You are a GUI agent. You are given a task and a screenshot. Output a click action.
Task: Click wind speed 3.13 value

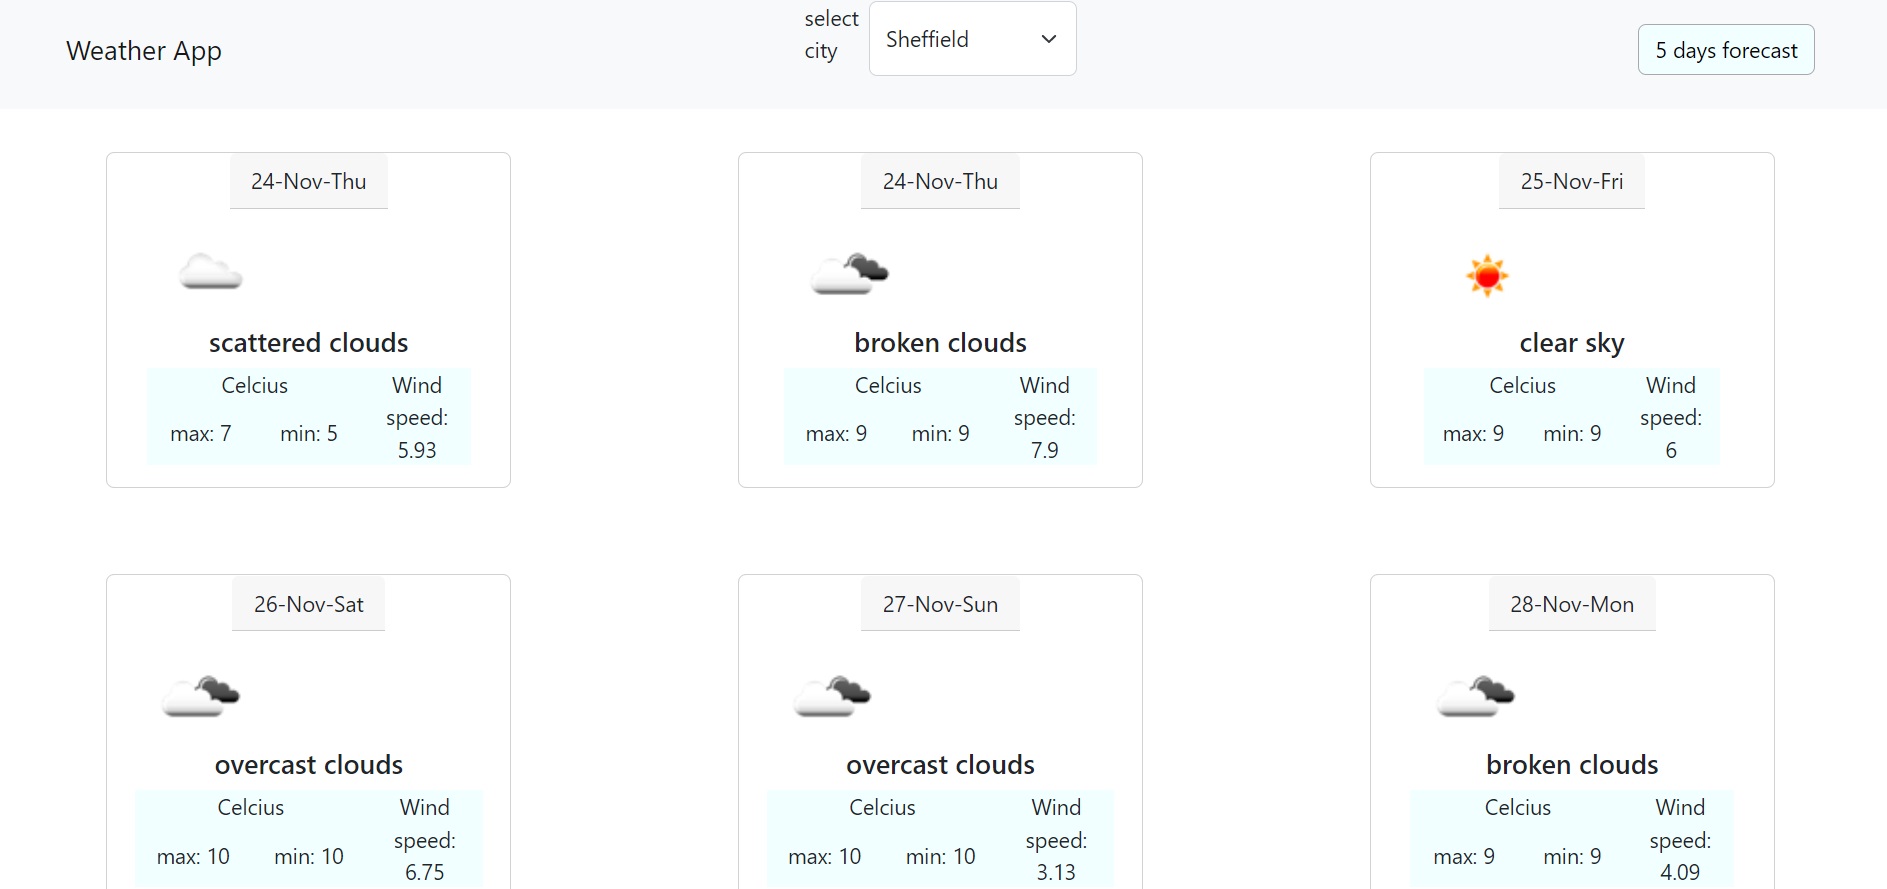1056,872
